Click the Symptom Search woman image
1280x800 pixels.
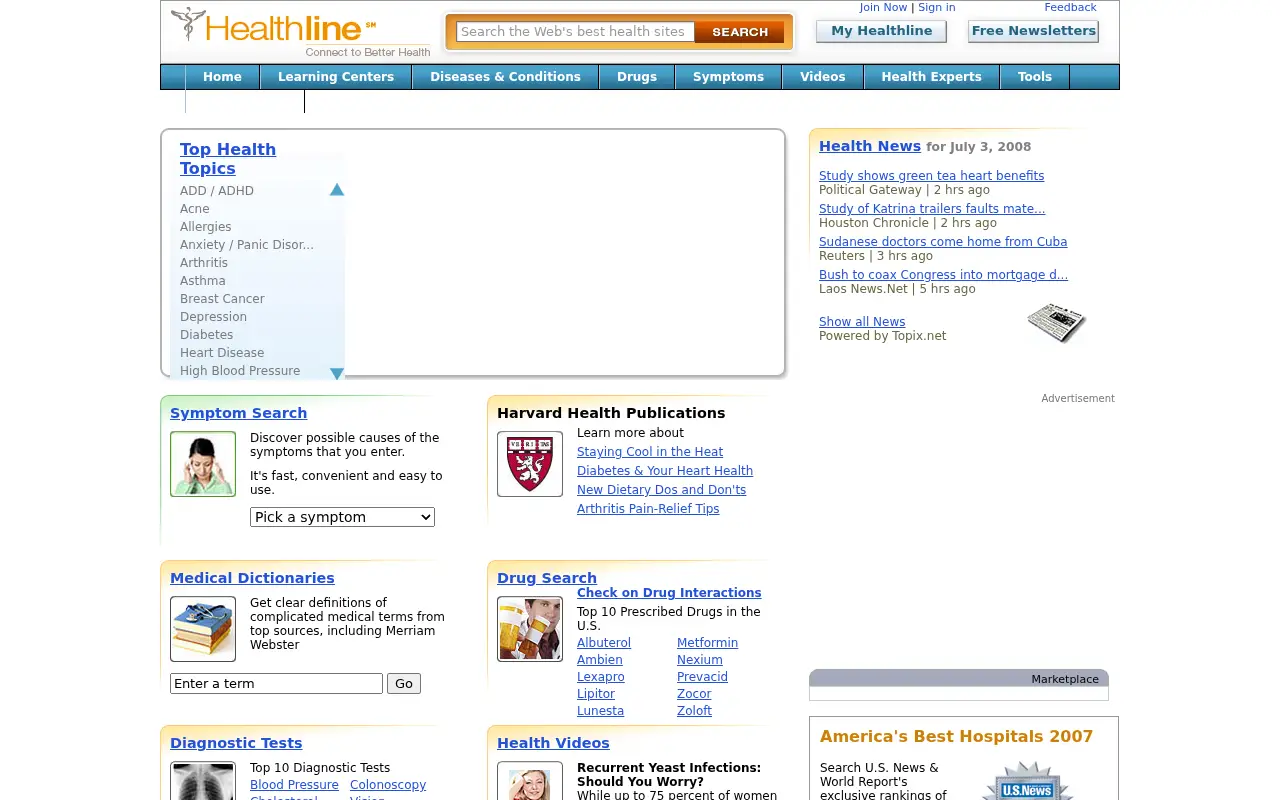pos(203,464)
